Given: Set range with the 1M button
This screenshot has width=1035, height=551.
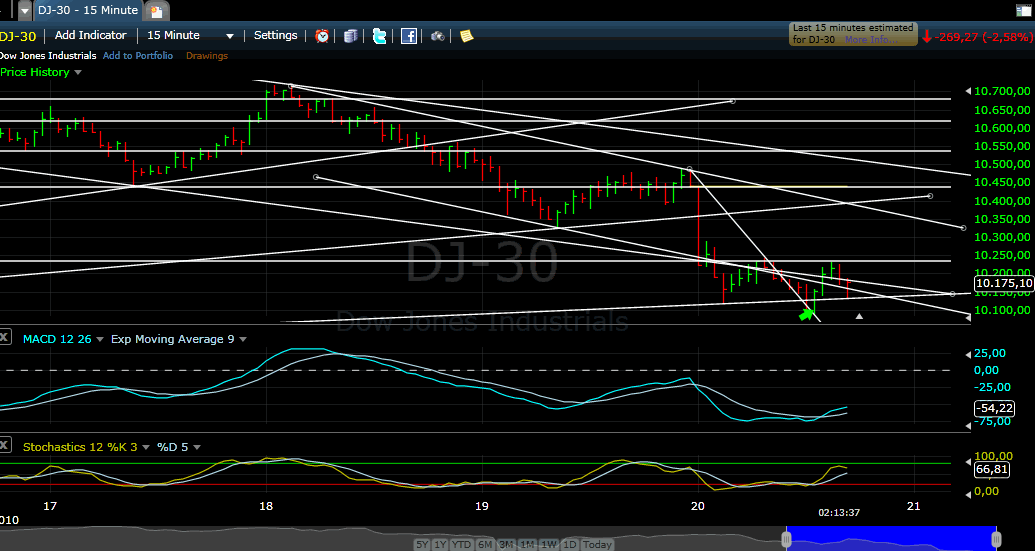Looking at the screenshot, I should click(527, 544).
